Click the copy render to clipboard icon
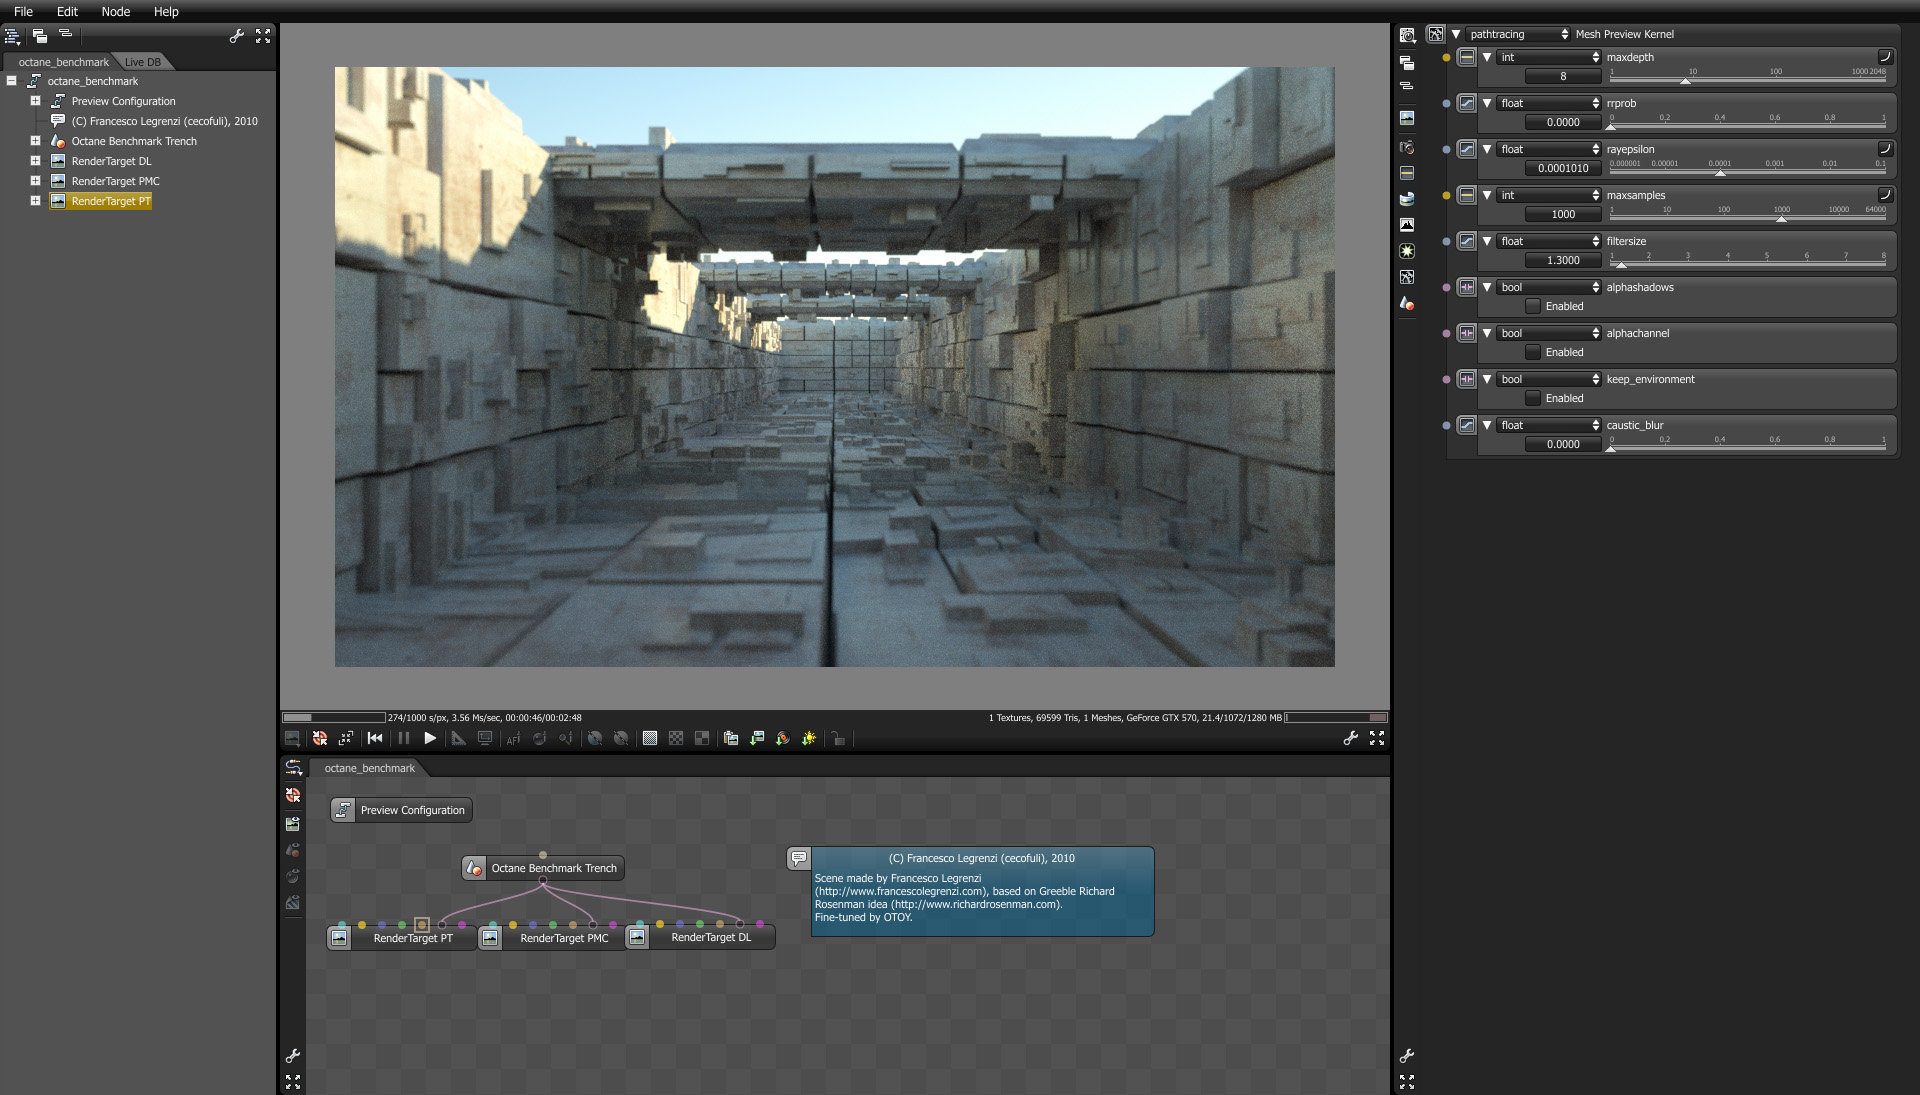The width and height of the screenshot is (1920, 1095). 731,738
